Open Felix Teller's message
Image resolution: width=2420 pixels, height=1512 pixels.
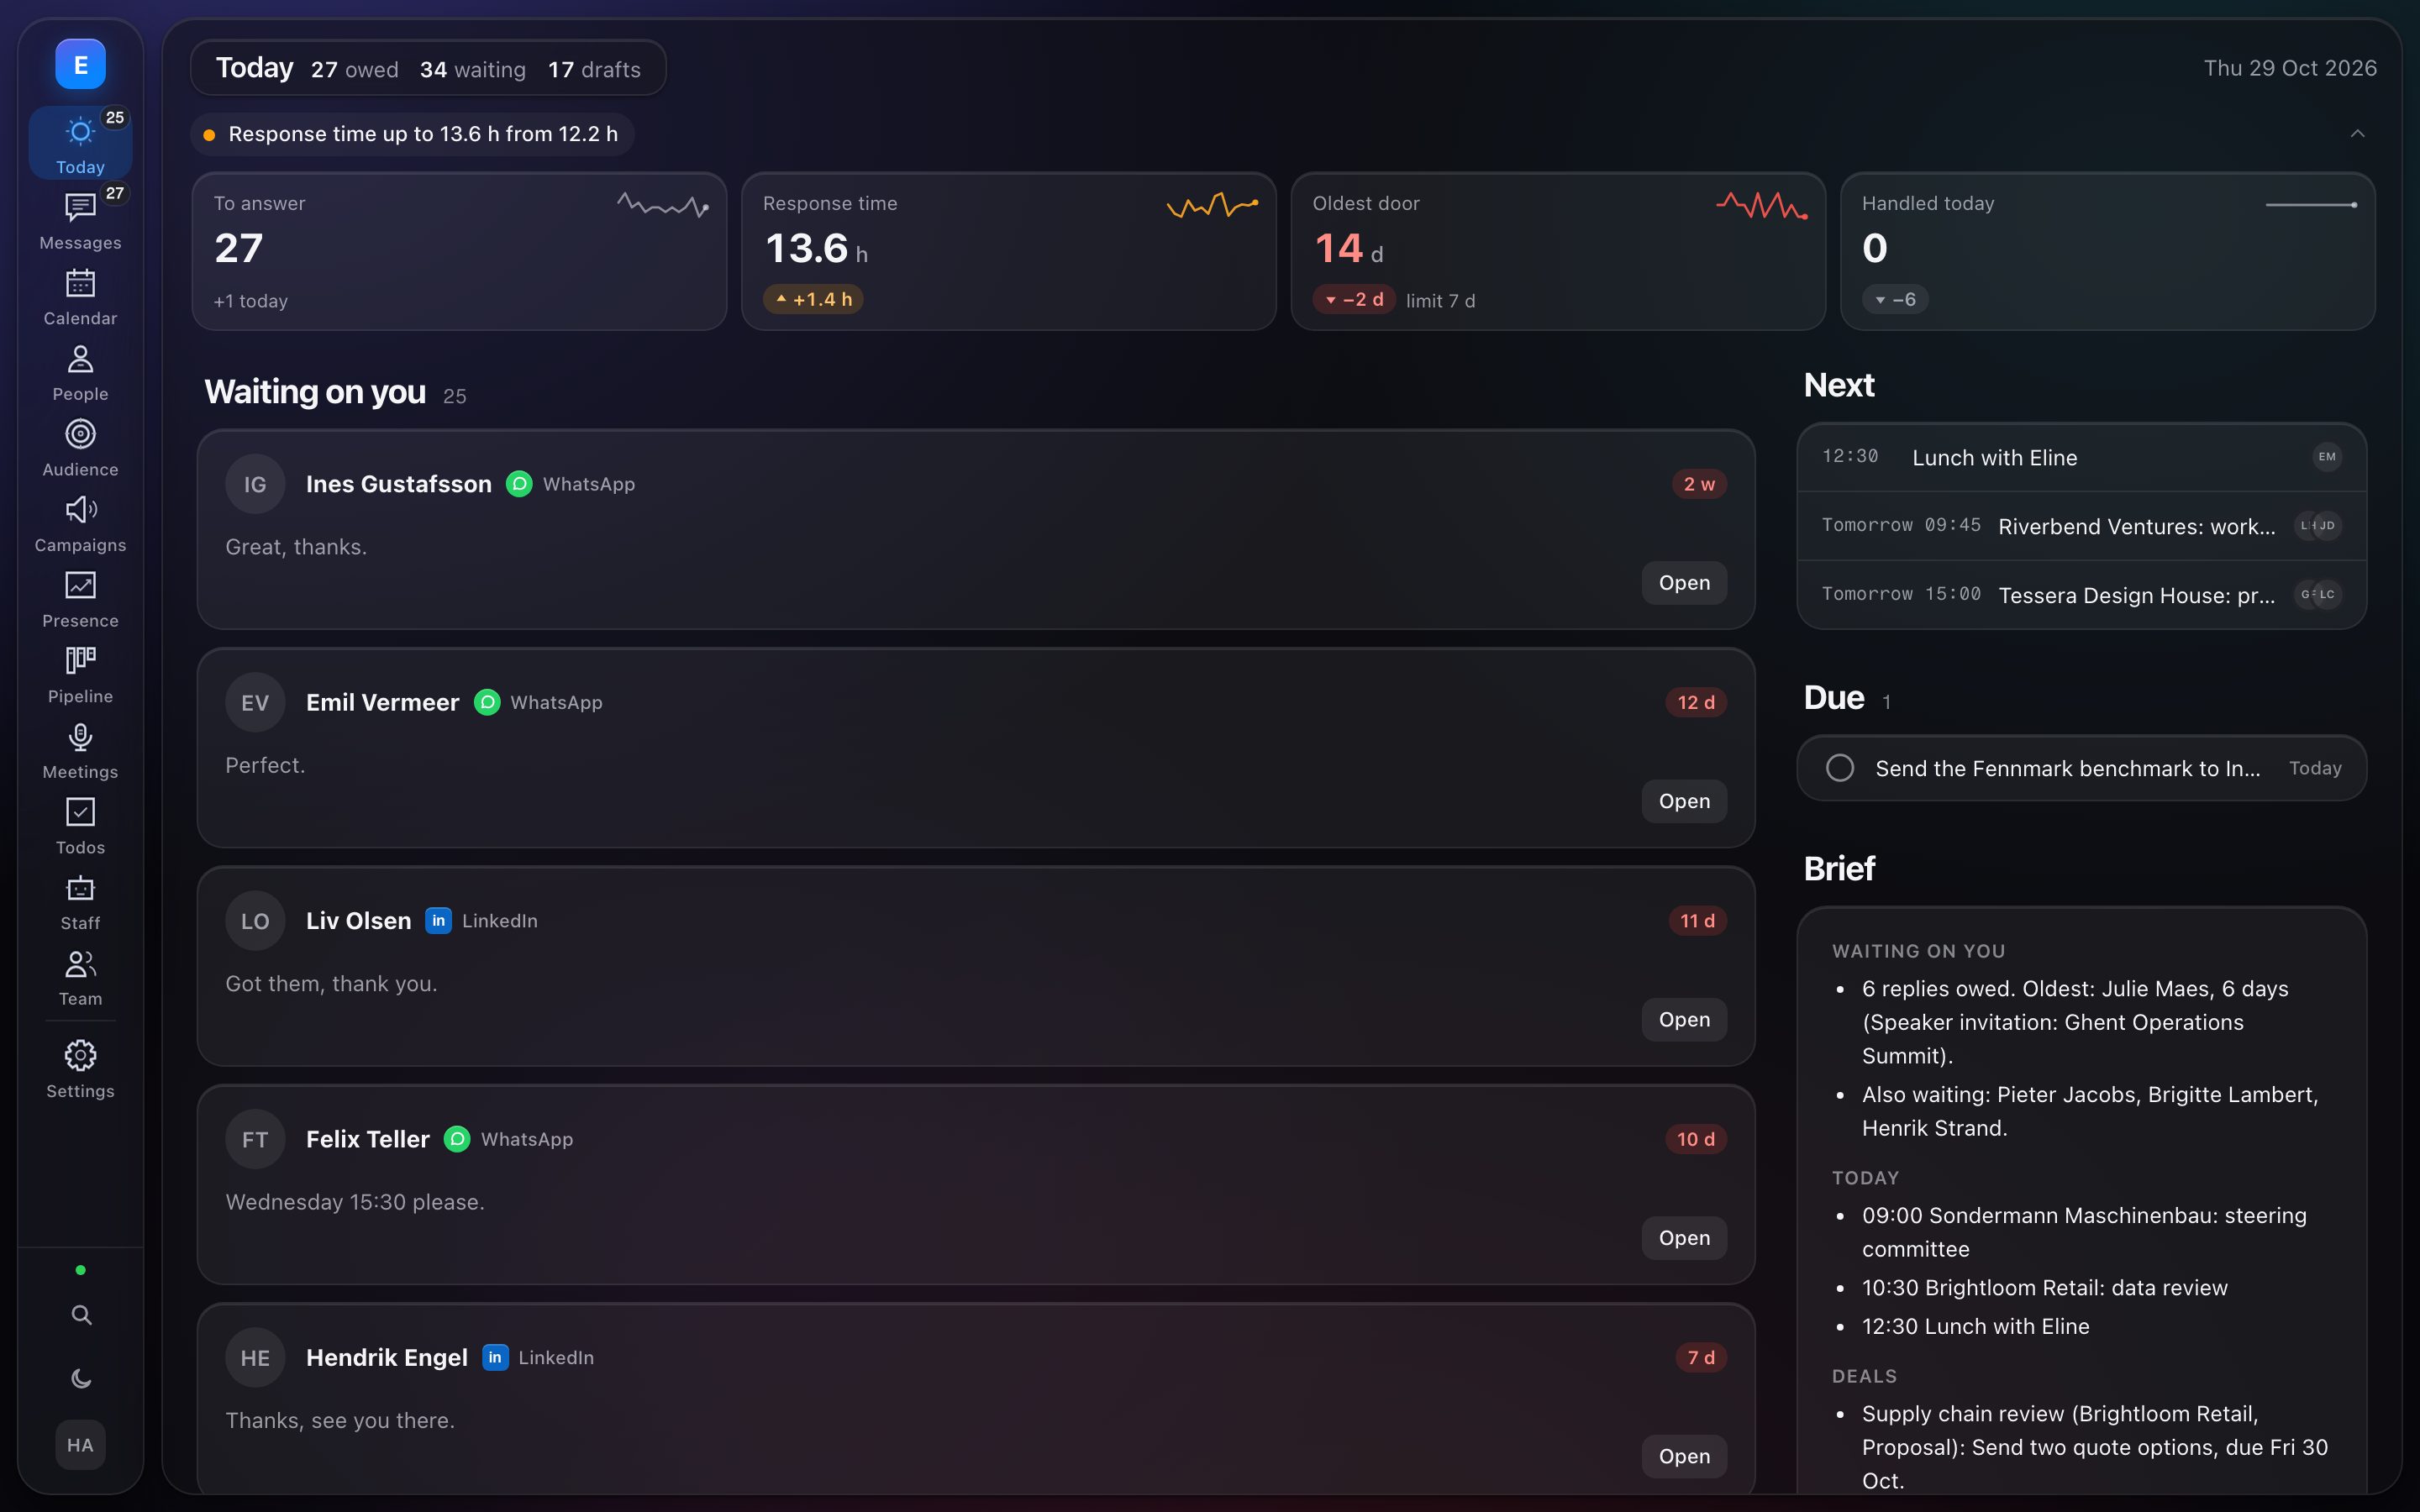click(1684, 1238)
